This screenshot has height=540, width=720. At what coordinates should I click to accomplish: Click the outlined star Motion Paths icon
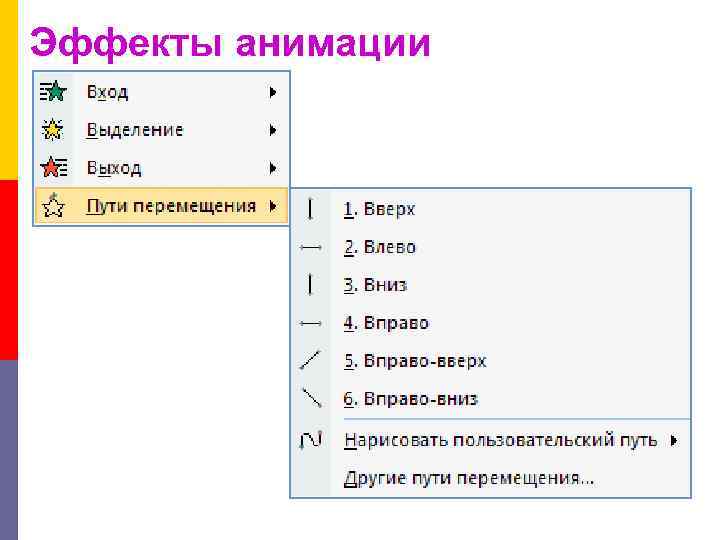coord(53,205)
